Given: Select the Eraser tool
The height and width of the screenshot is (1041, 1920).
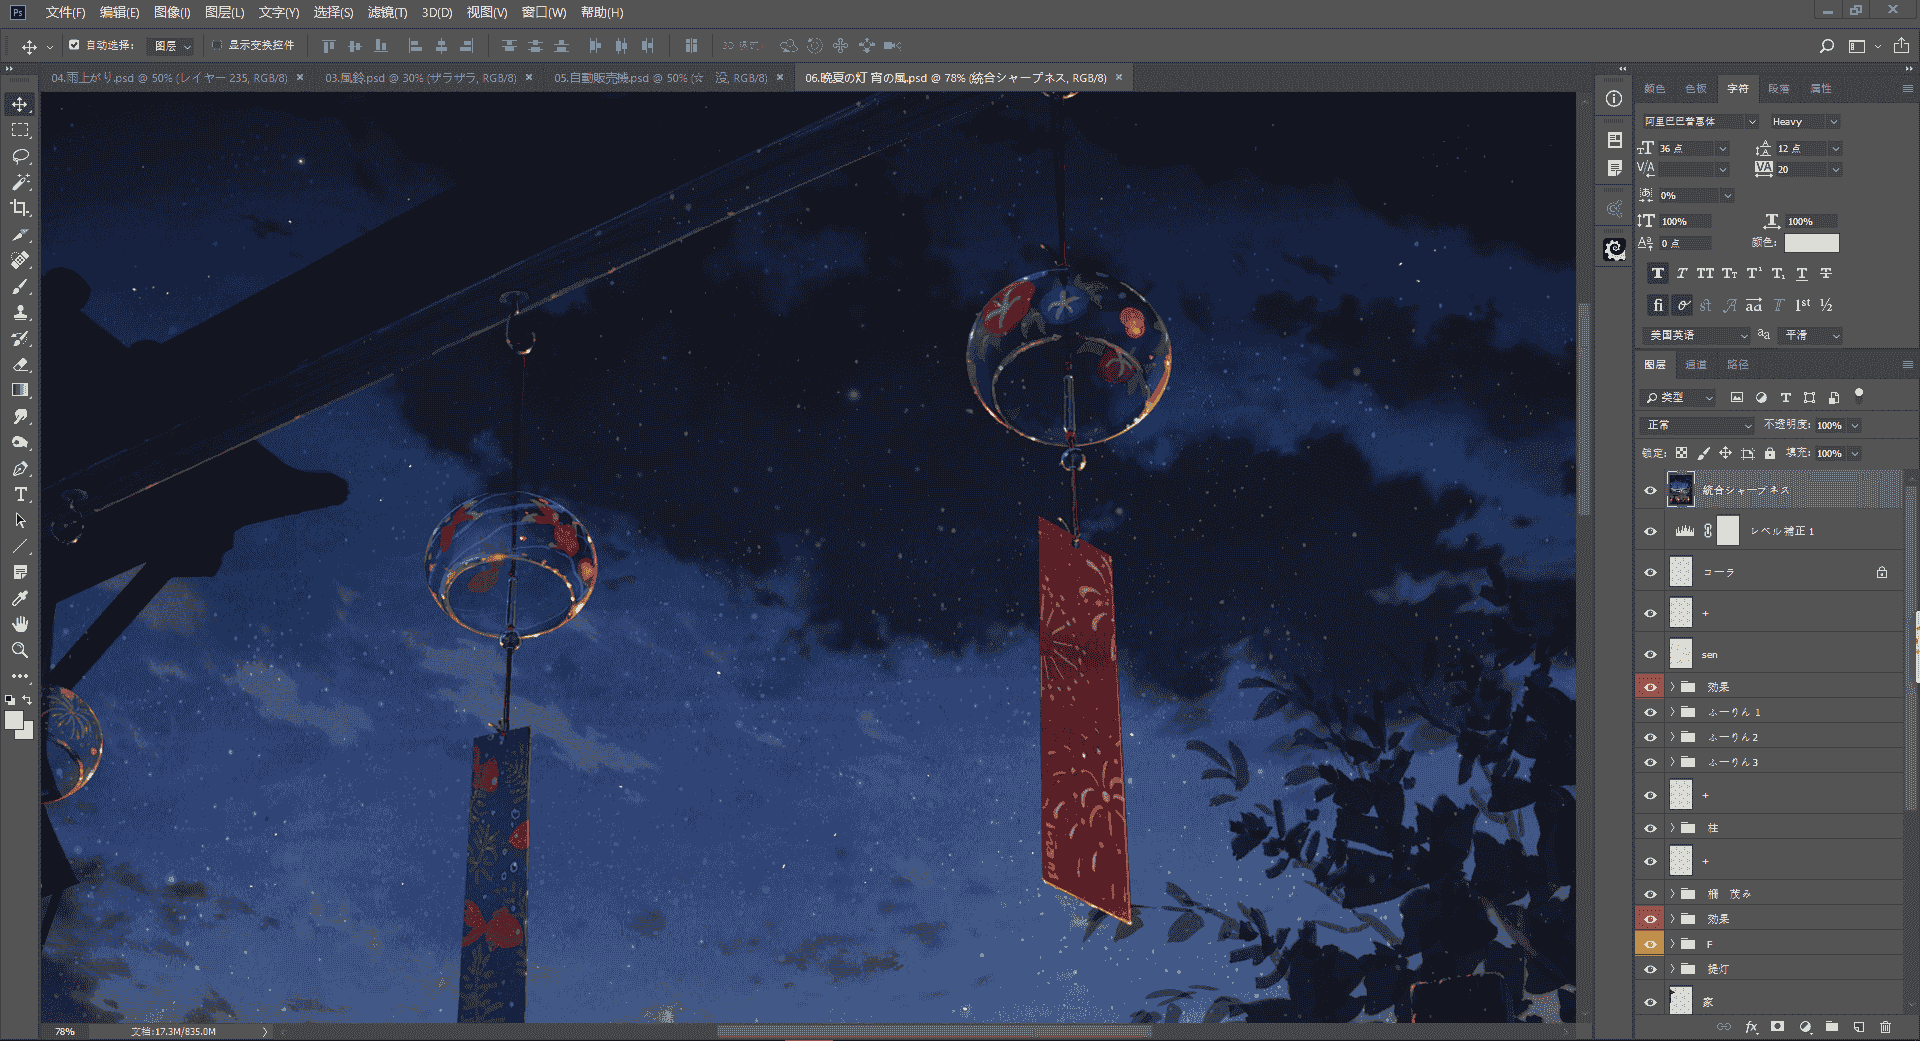Looking at the screenshot, I should [20, 364].
